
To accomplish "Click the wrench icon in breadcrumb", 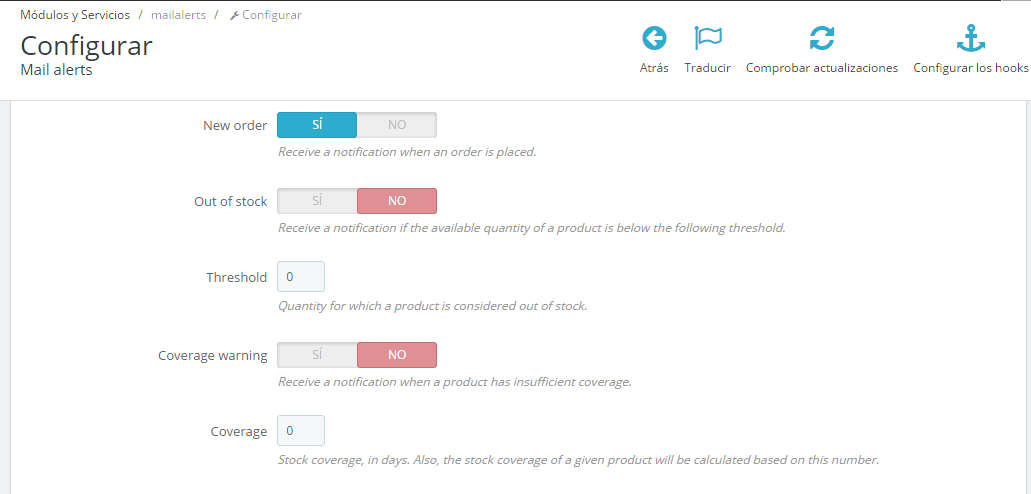I will point(233,15).
